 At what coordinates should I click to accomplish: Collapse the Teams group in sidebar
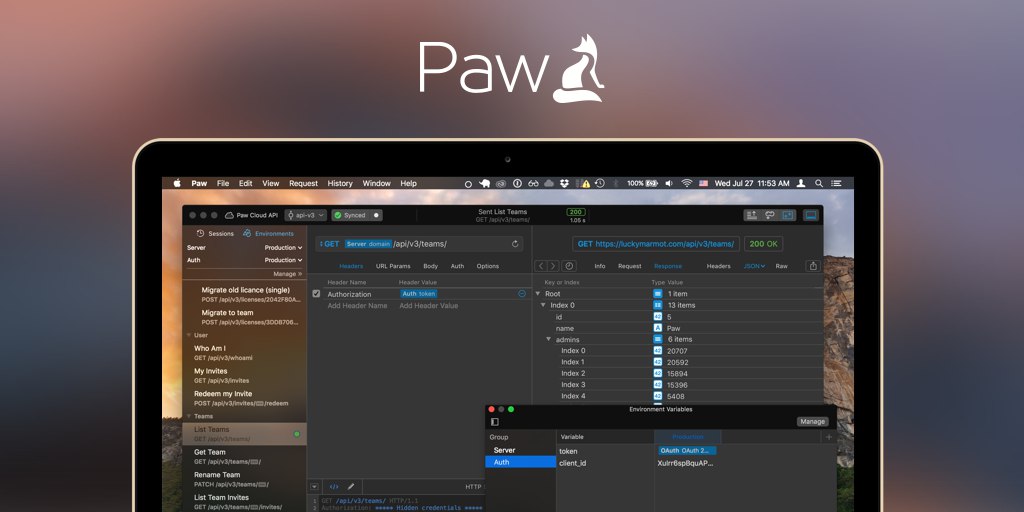(x=189, y=416)
